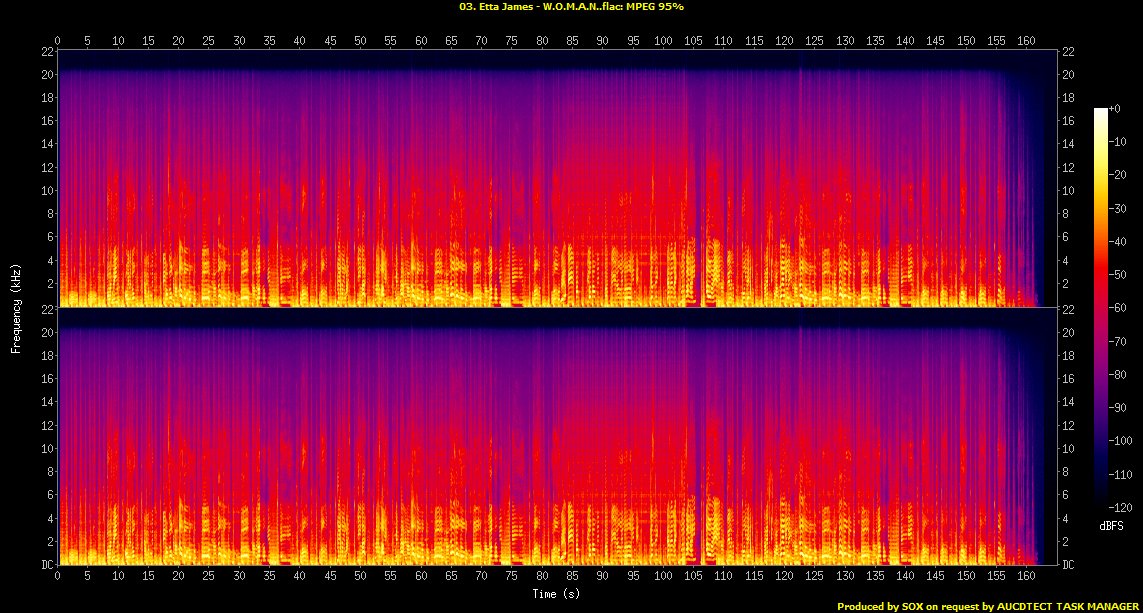Click the spectrogram title text at top
Viewport: 1143px width, 613px height.
(x=571, y=6)
